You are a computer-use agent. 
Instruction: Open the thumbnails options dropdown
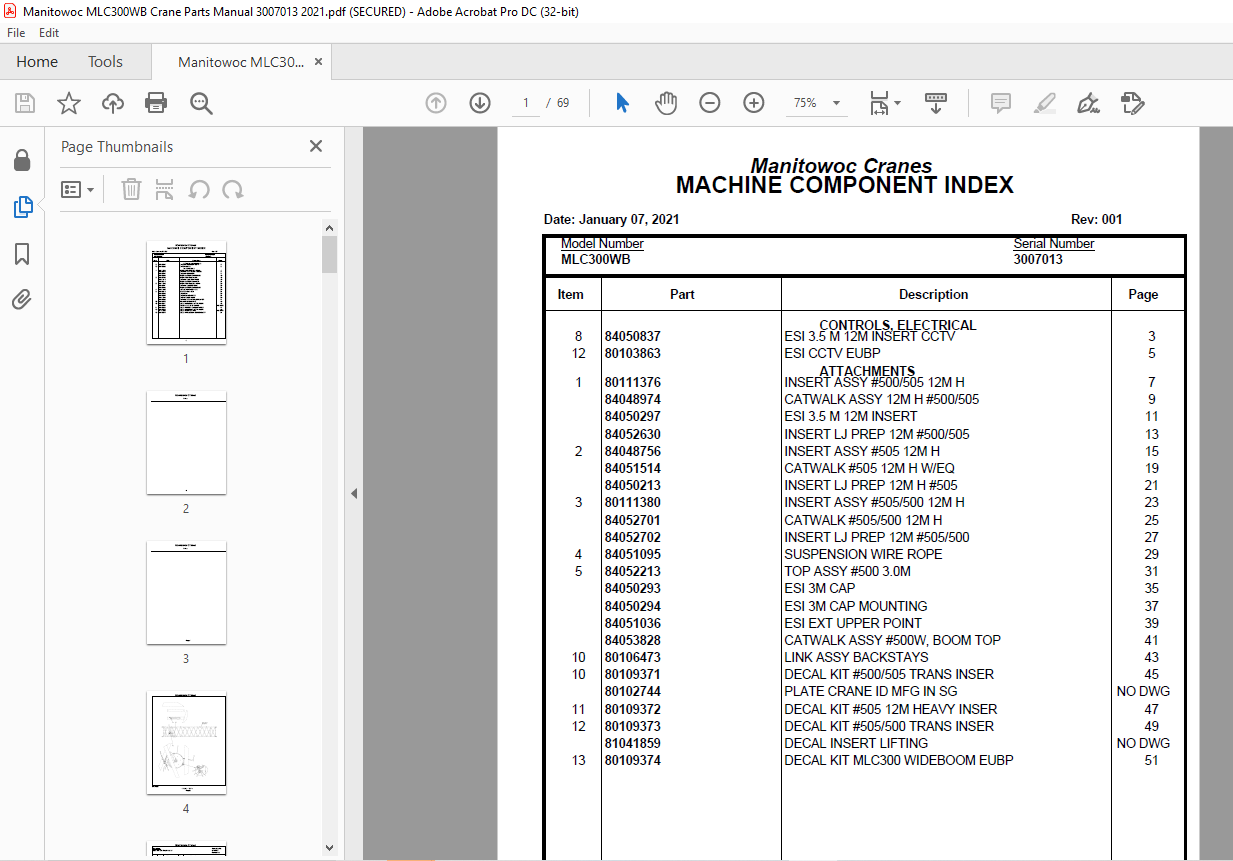pyautogui.click(x=78, y=189)
